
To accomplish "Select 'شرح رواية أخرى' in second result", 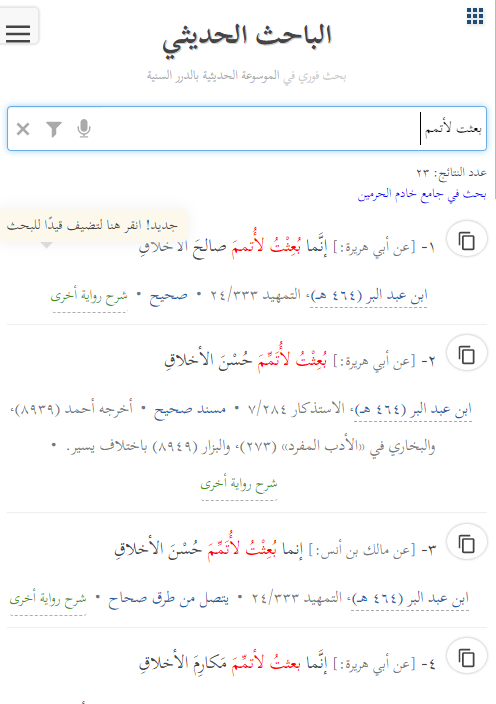I will pos(239,484).
